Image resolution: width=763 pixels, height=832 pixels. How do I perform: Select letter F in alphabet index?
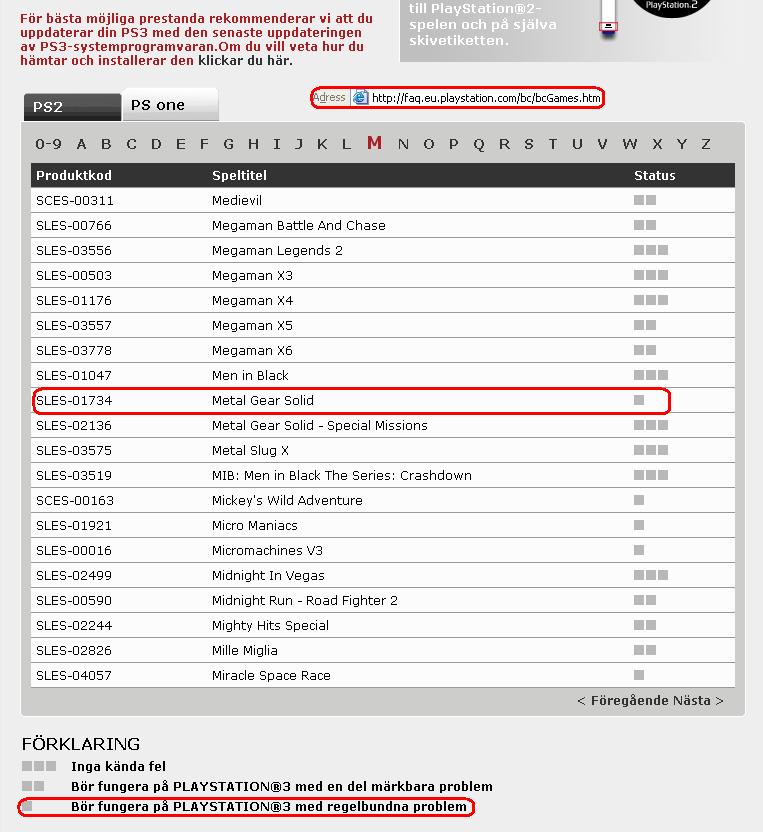coord(204,144)
